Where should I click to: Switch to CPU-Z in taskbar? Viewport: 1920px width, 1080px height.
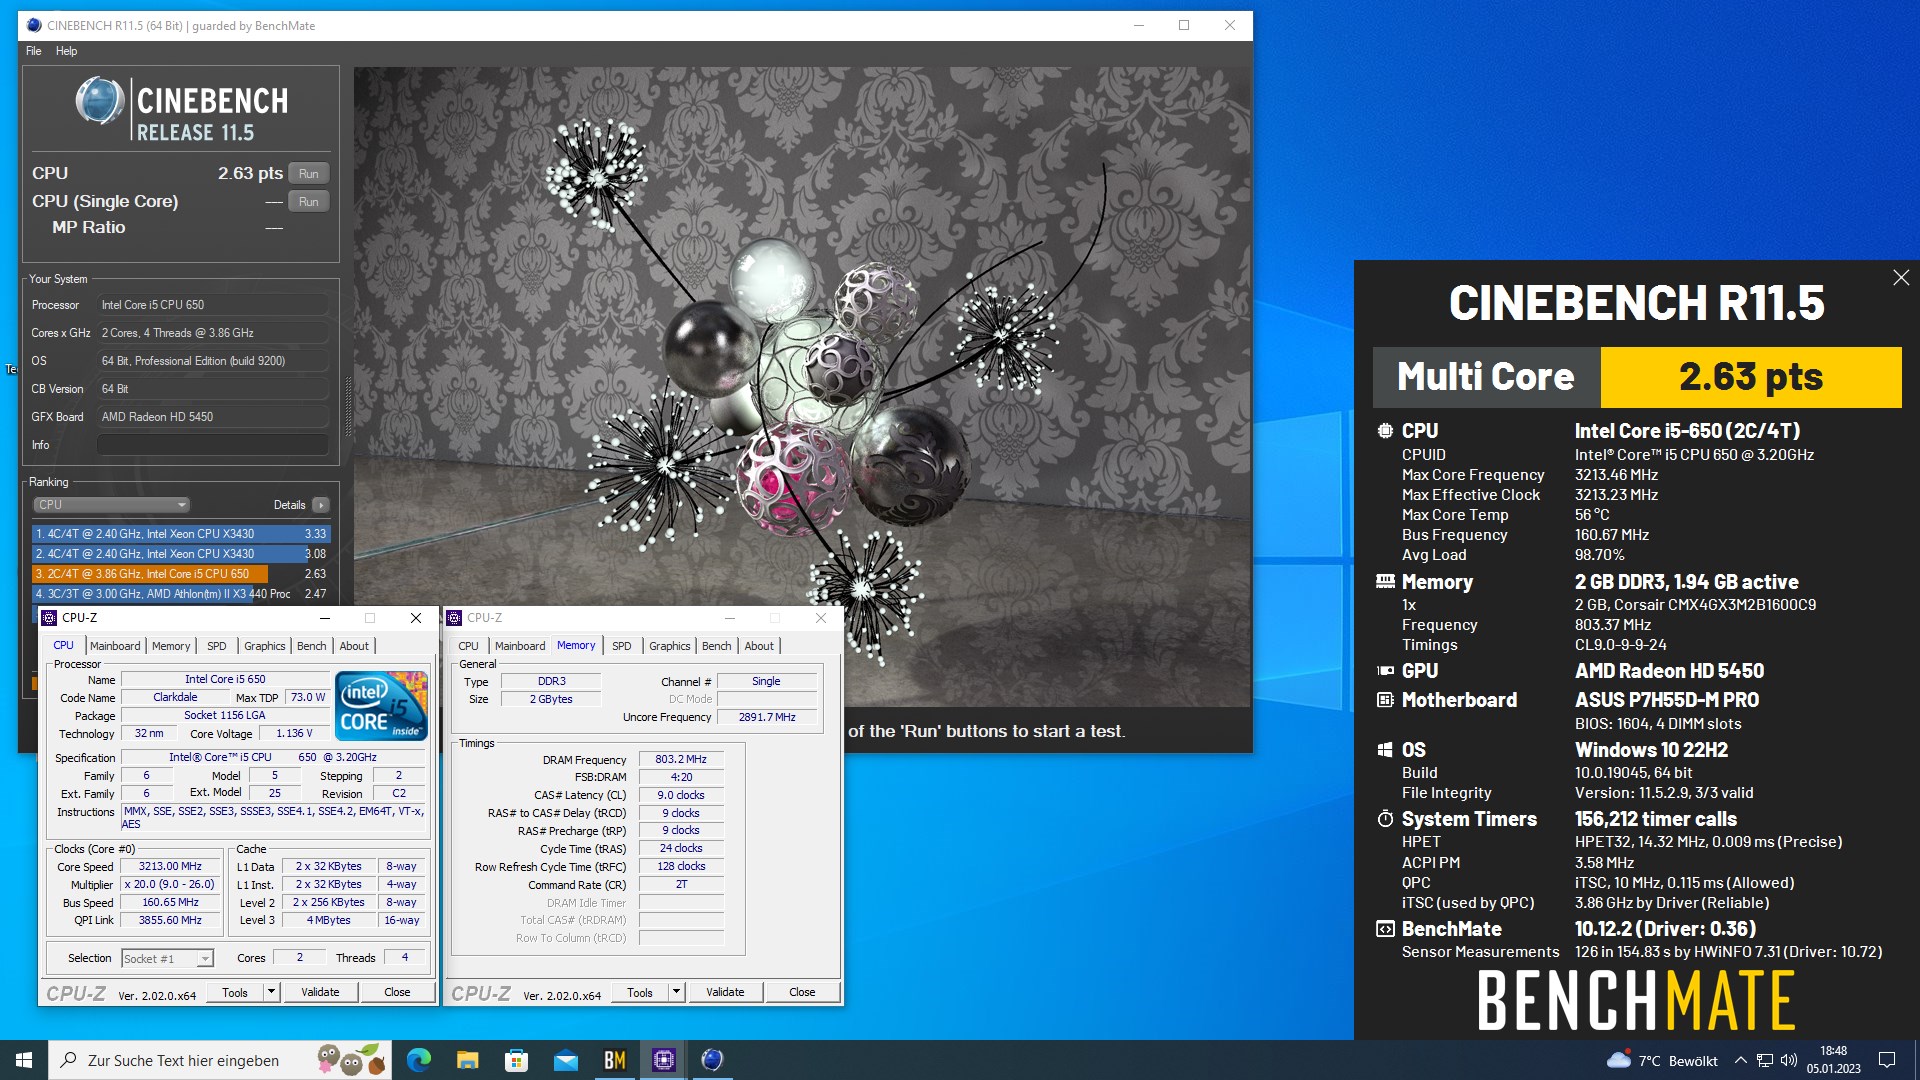[663, 1060]
